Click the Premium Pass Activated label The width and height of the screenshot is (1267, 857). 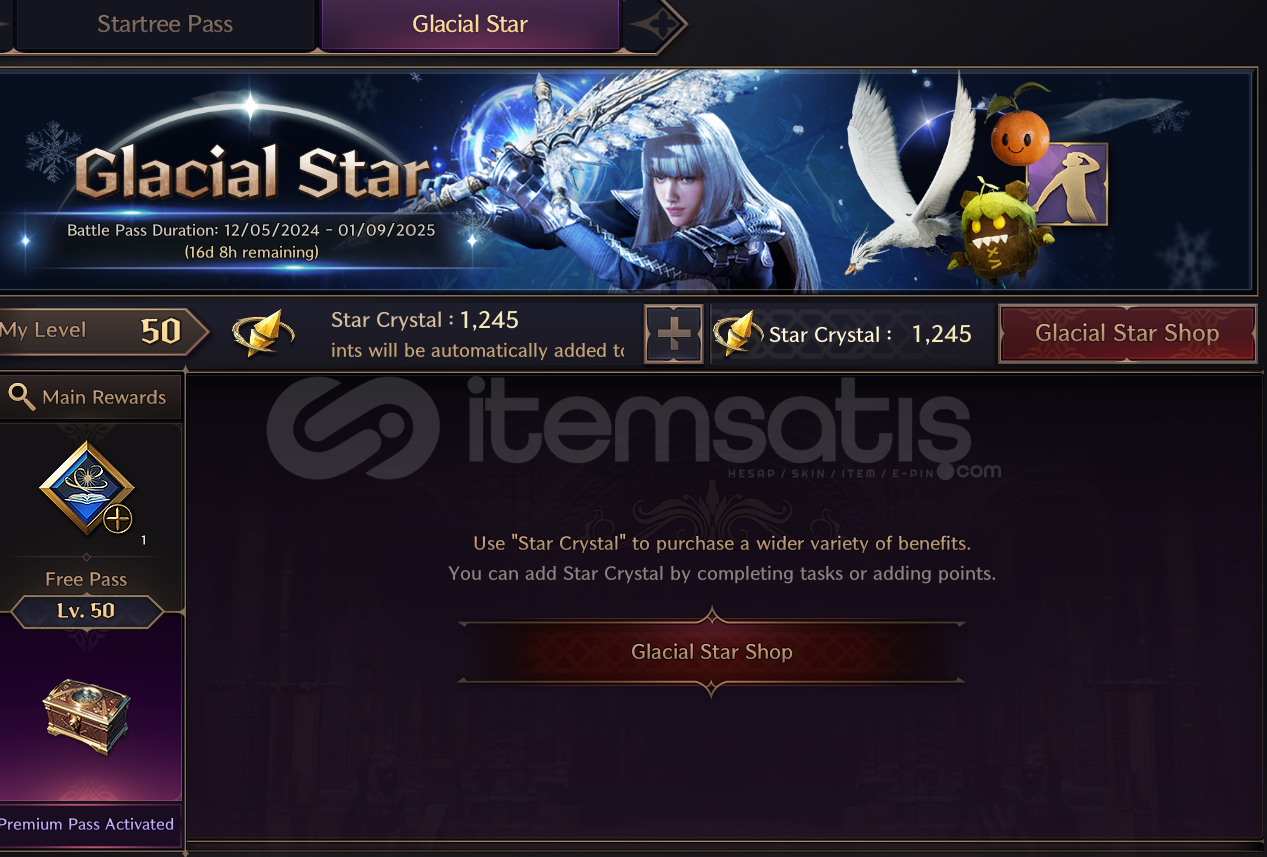88,824
